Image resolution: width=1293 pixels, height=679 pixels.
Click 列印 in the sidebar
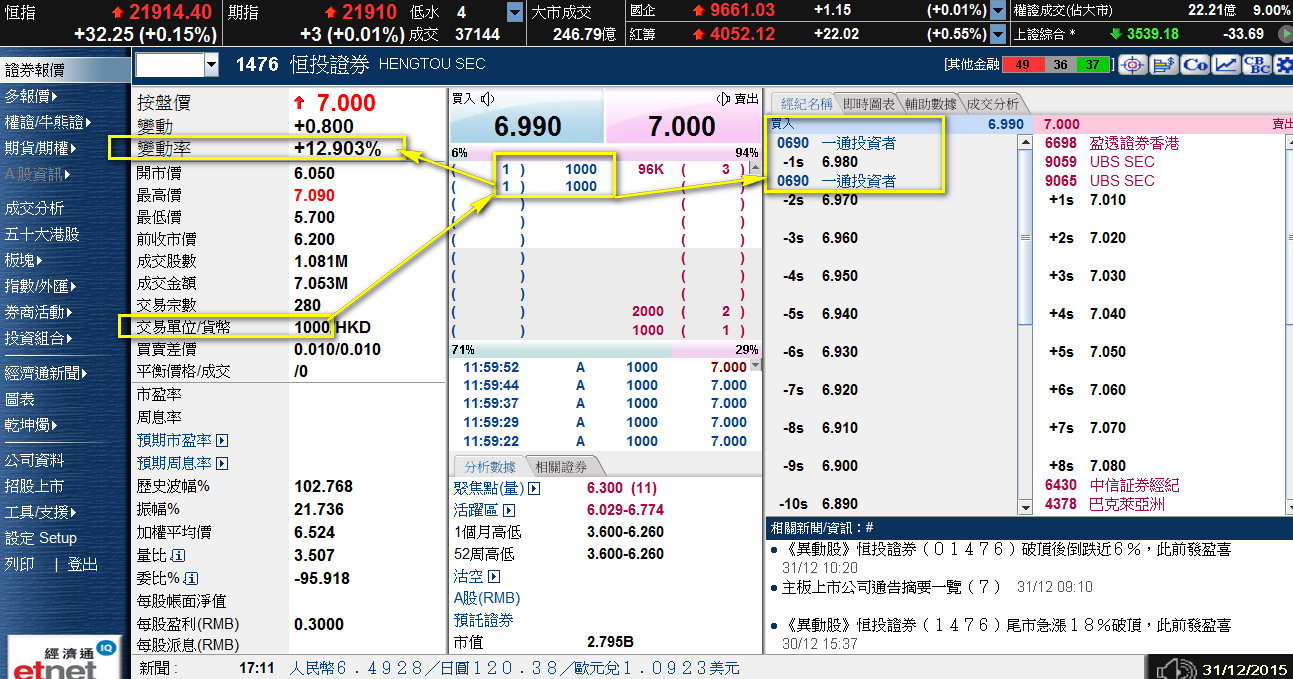point(20,564)
